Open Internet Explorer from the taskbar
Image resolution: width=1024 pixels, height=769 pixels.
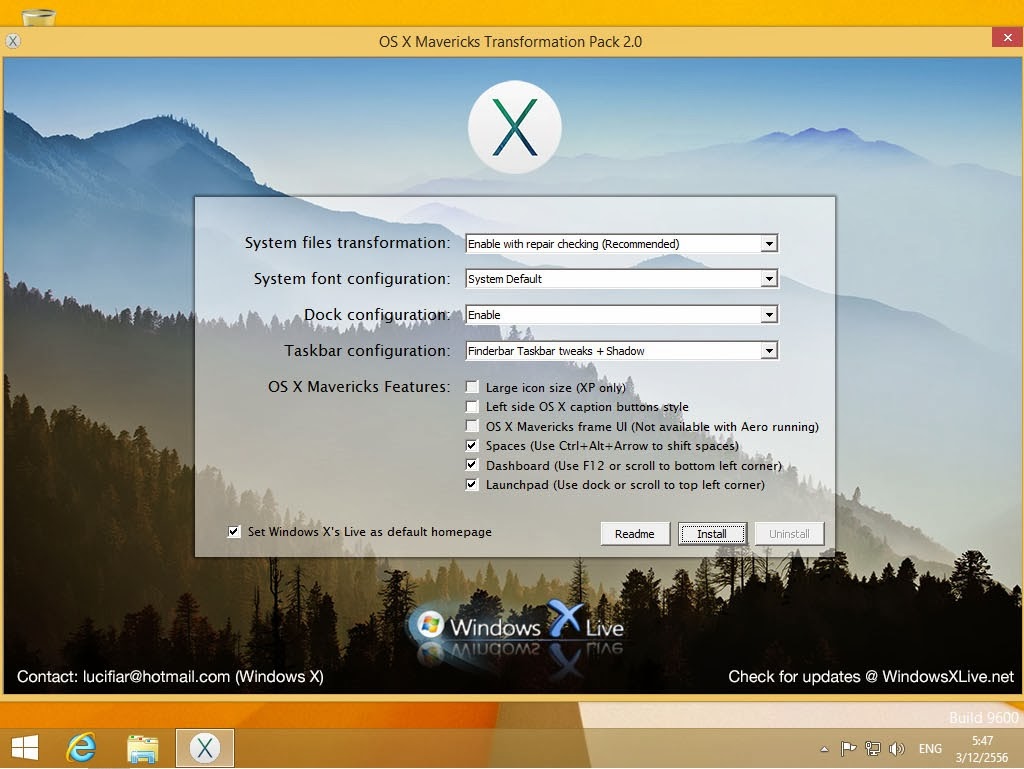tap(81, 747)
